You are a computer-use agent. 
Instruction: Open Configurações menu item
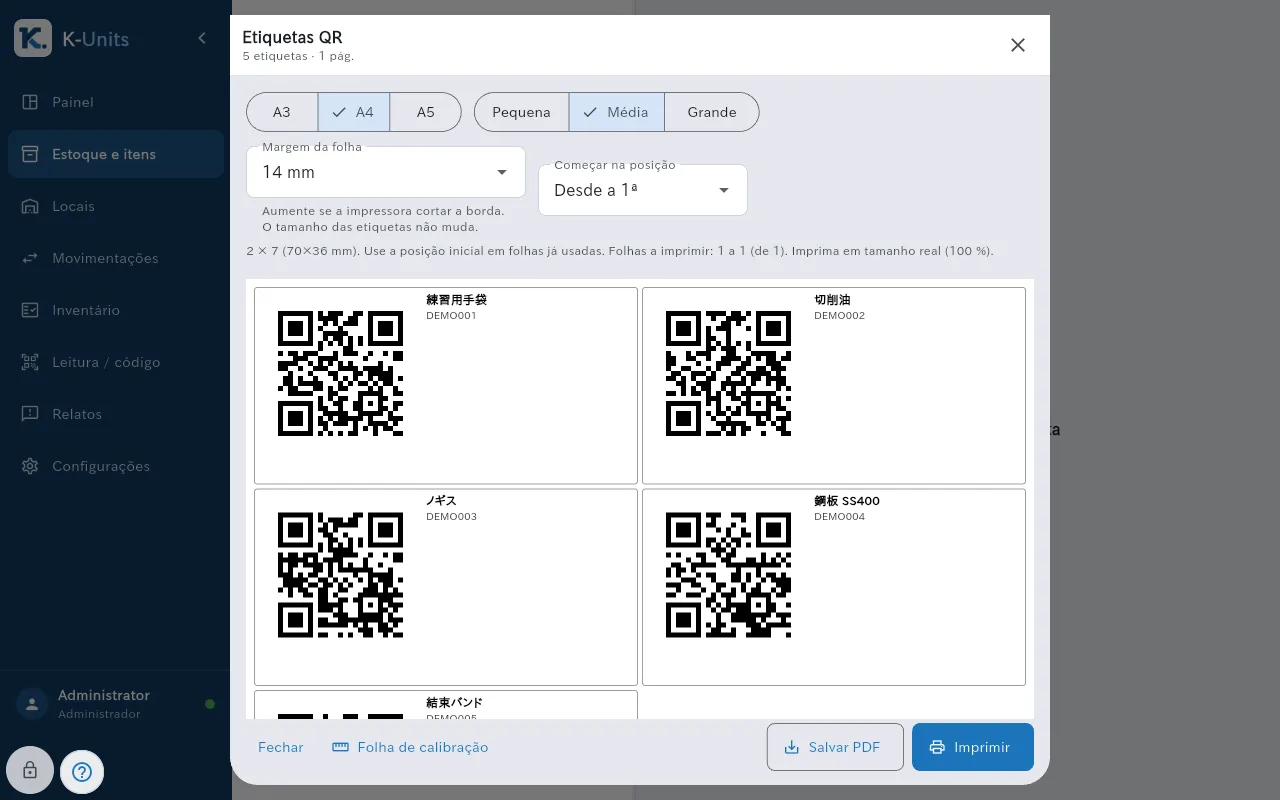point(116,466)
